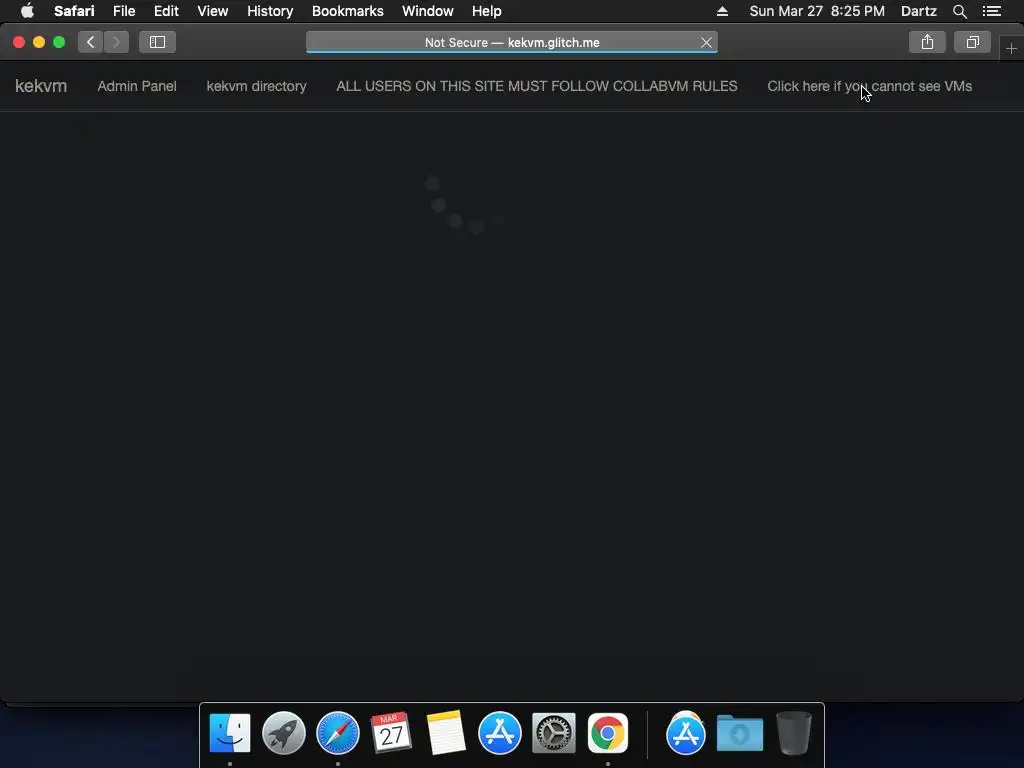Click the date and time in menu bar

[x=817, y=11]
